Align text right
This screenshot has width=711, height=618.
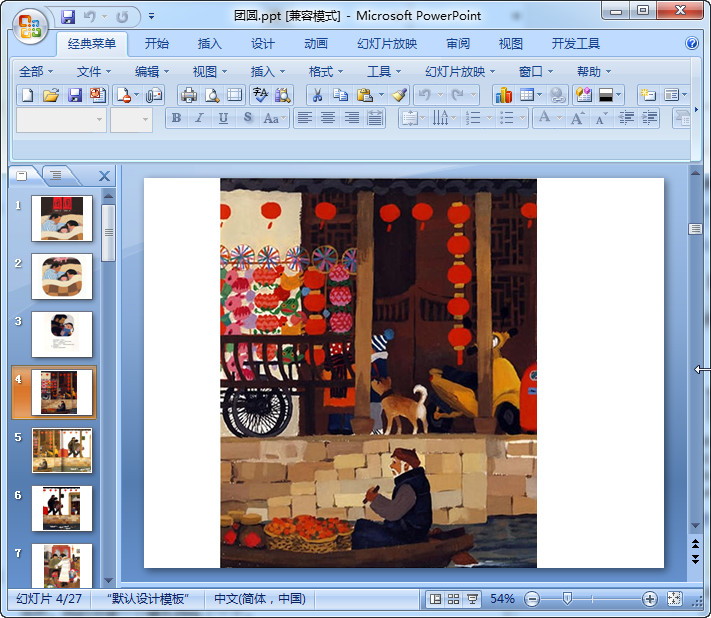352,118
